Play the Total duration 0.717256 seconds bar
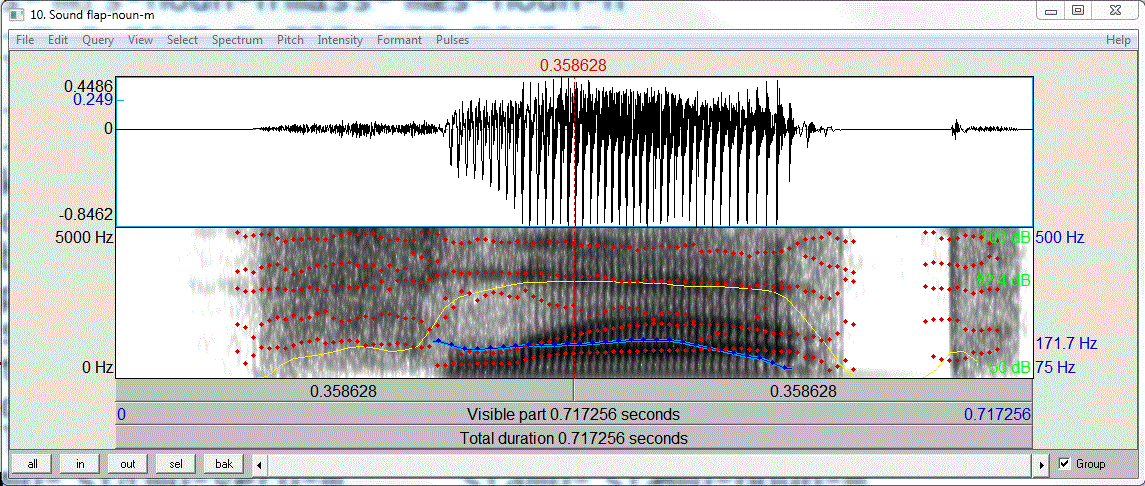The image size is (1145, 486). coord(574,439)
